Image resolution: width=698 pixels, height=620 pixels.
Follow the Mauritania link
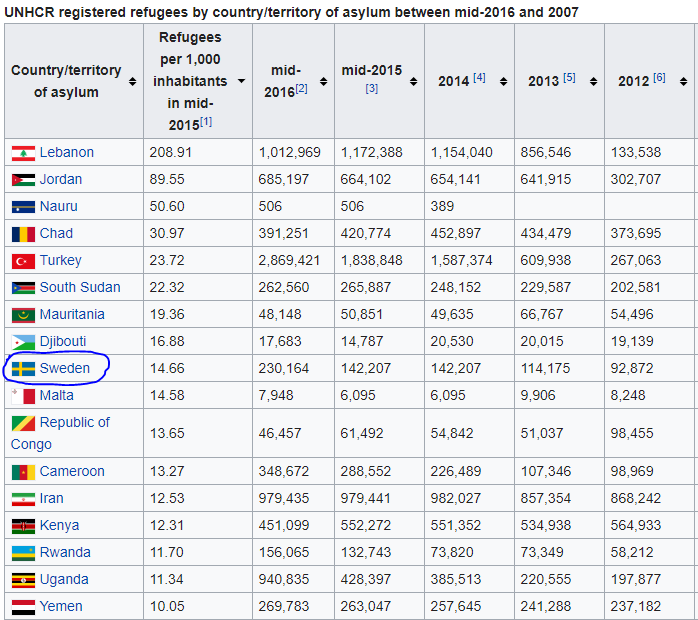(x=72, y=314)
